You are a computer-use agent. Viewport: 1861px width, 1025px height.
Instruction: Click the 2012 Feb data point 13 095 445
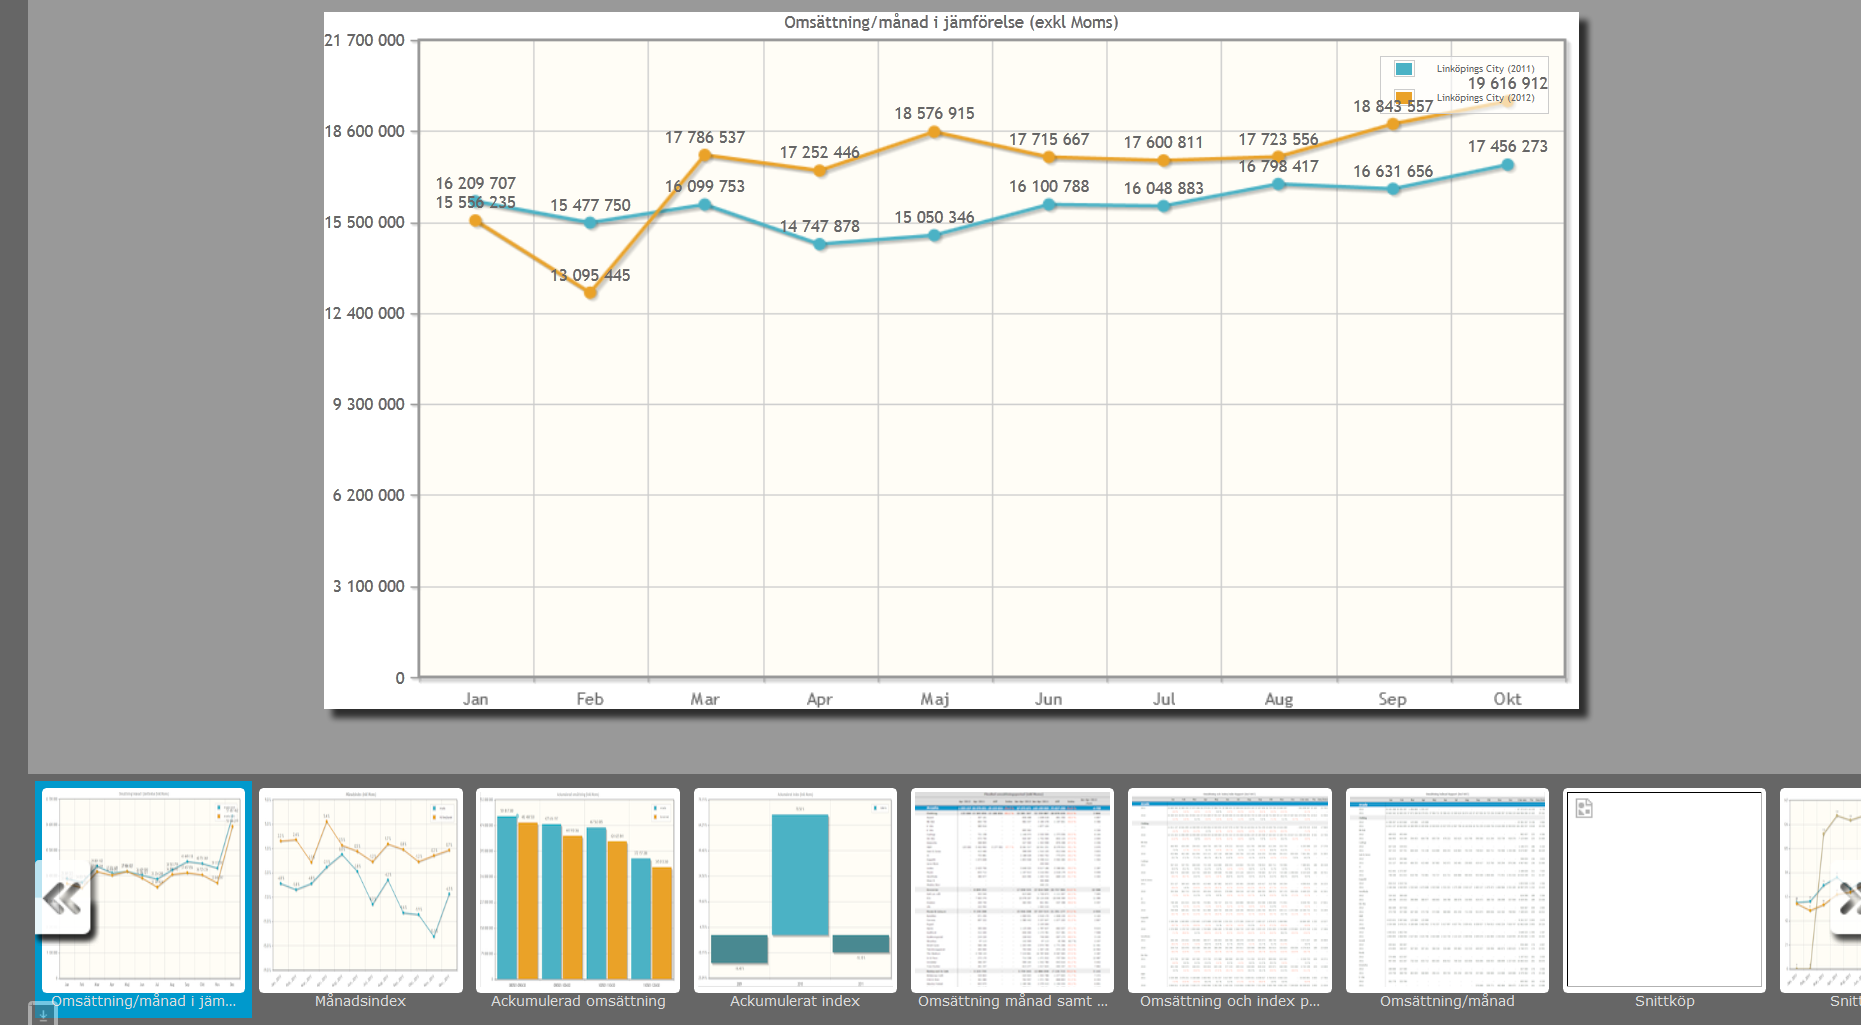coord(590,293)
